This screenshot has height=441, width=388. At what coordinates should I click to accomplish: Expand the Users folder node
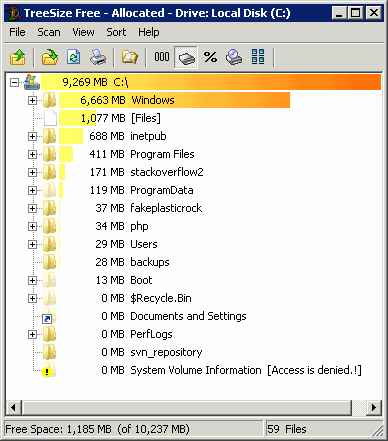click(32, 244)
